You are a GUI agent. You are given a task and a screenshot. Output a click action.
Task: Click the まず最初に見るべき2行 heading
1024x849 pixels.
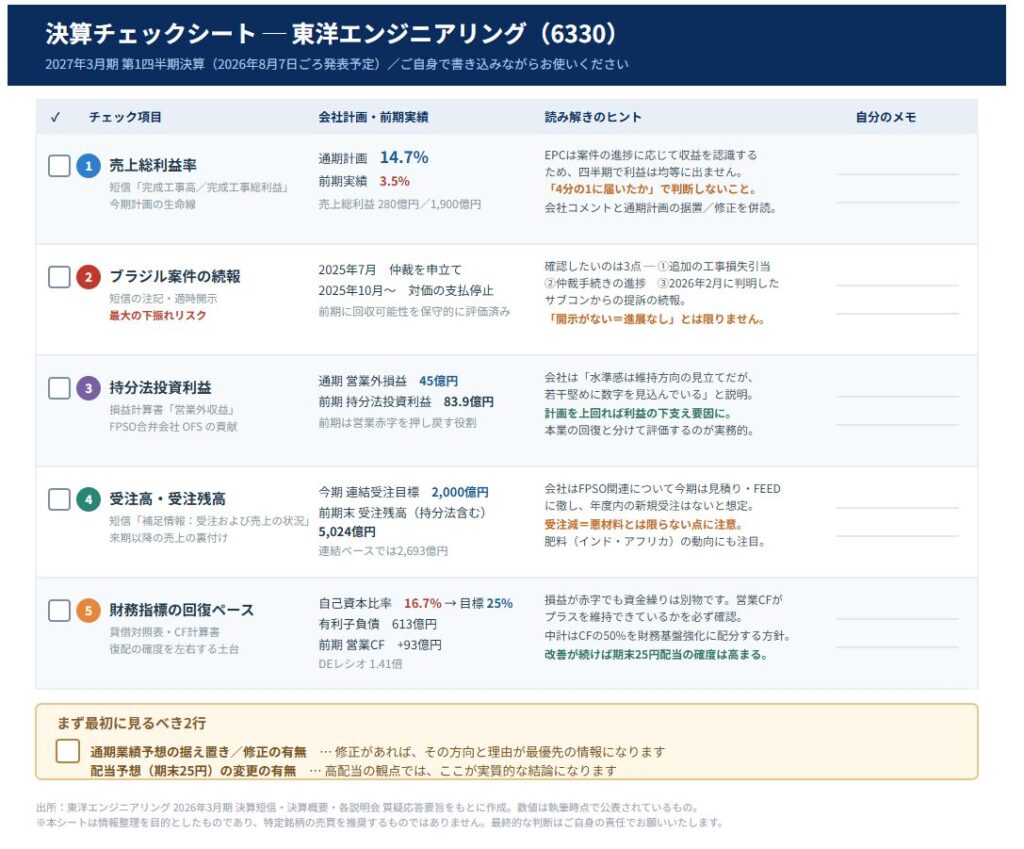[131, 723]
